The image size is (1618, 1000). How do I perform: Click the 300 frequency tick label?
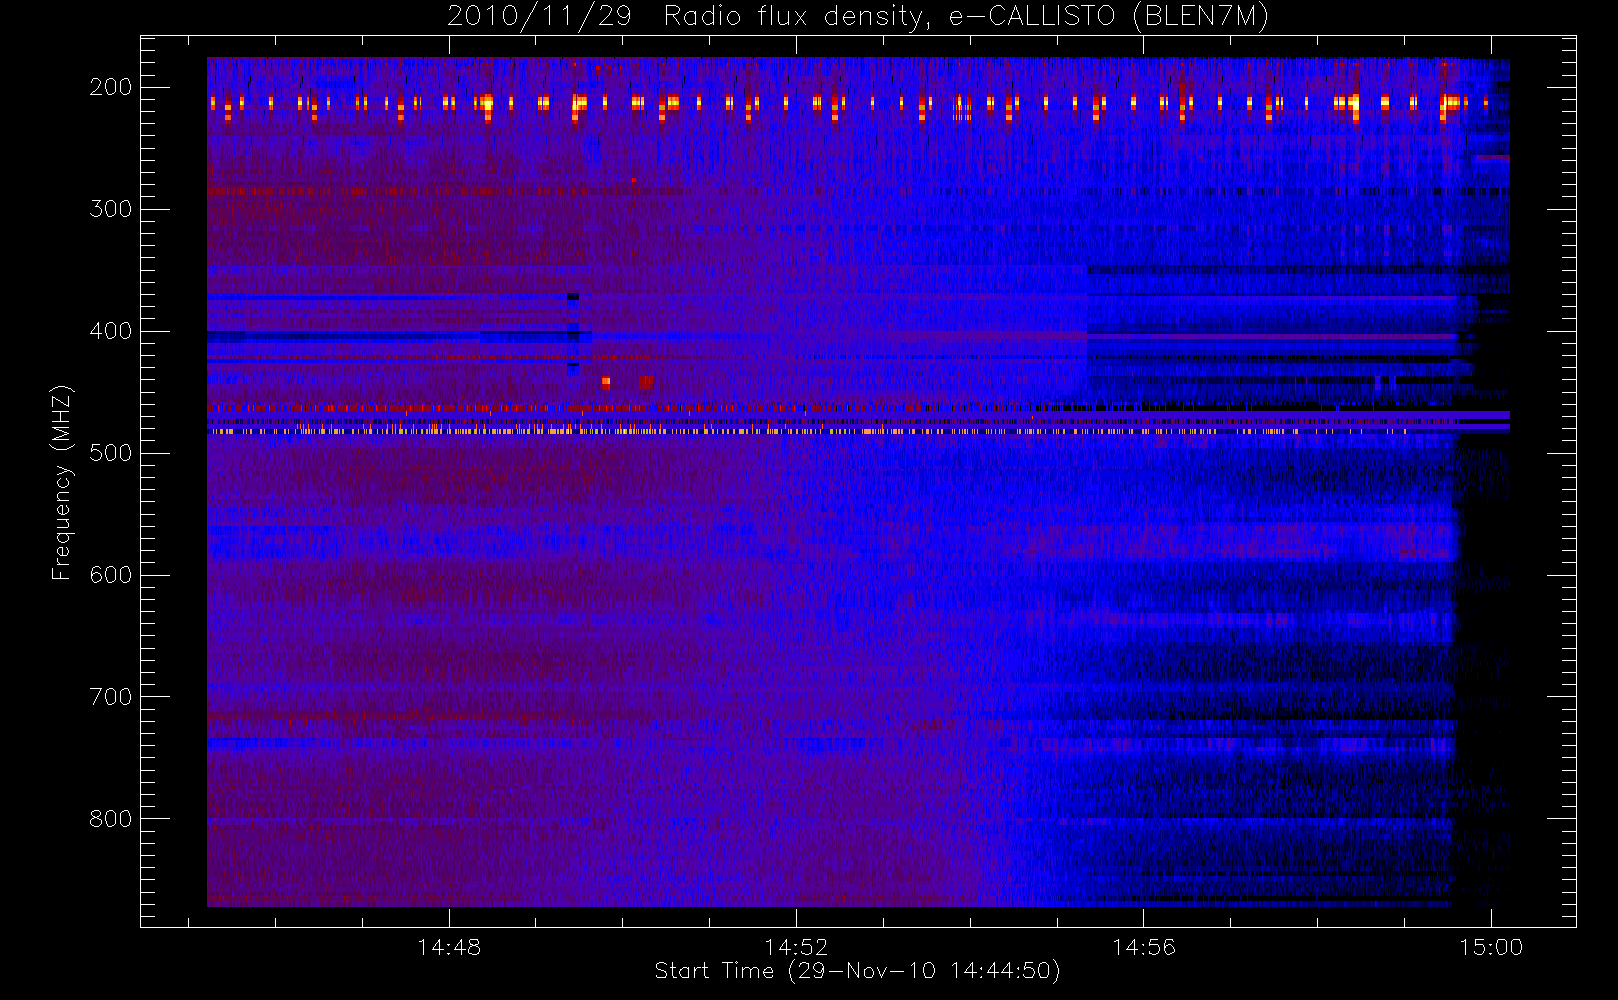pyautogui.click(x=111, y=209)
